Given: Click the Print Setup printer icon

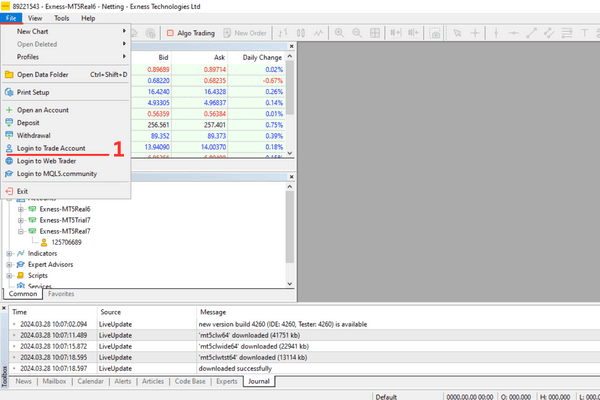Looking at the screenshot, I should pyautogui.click(x=9, y=92).
